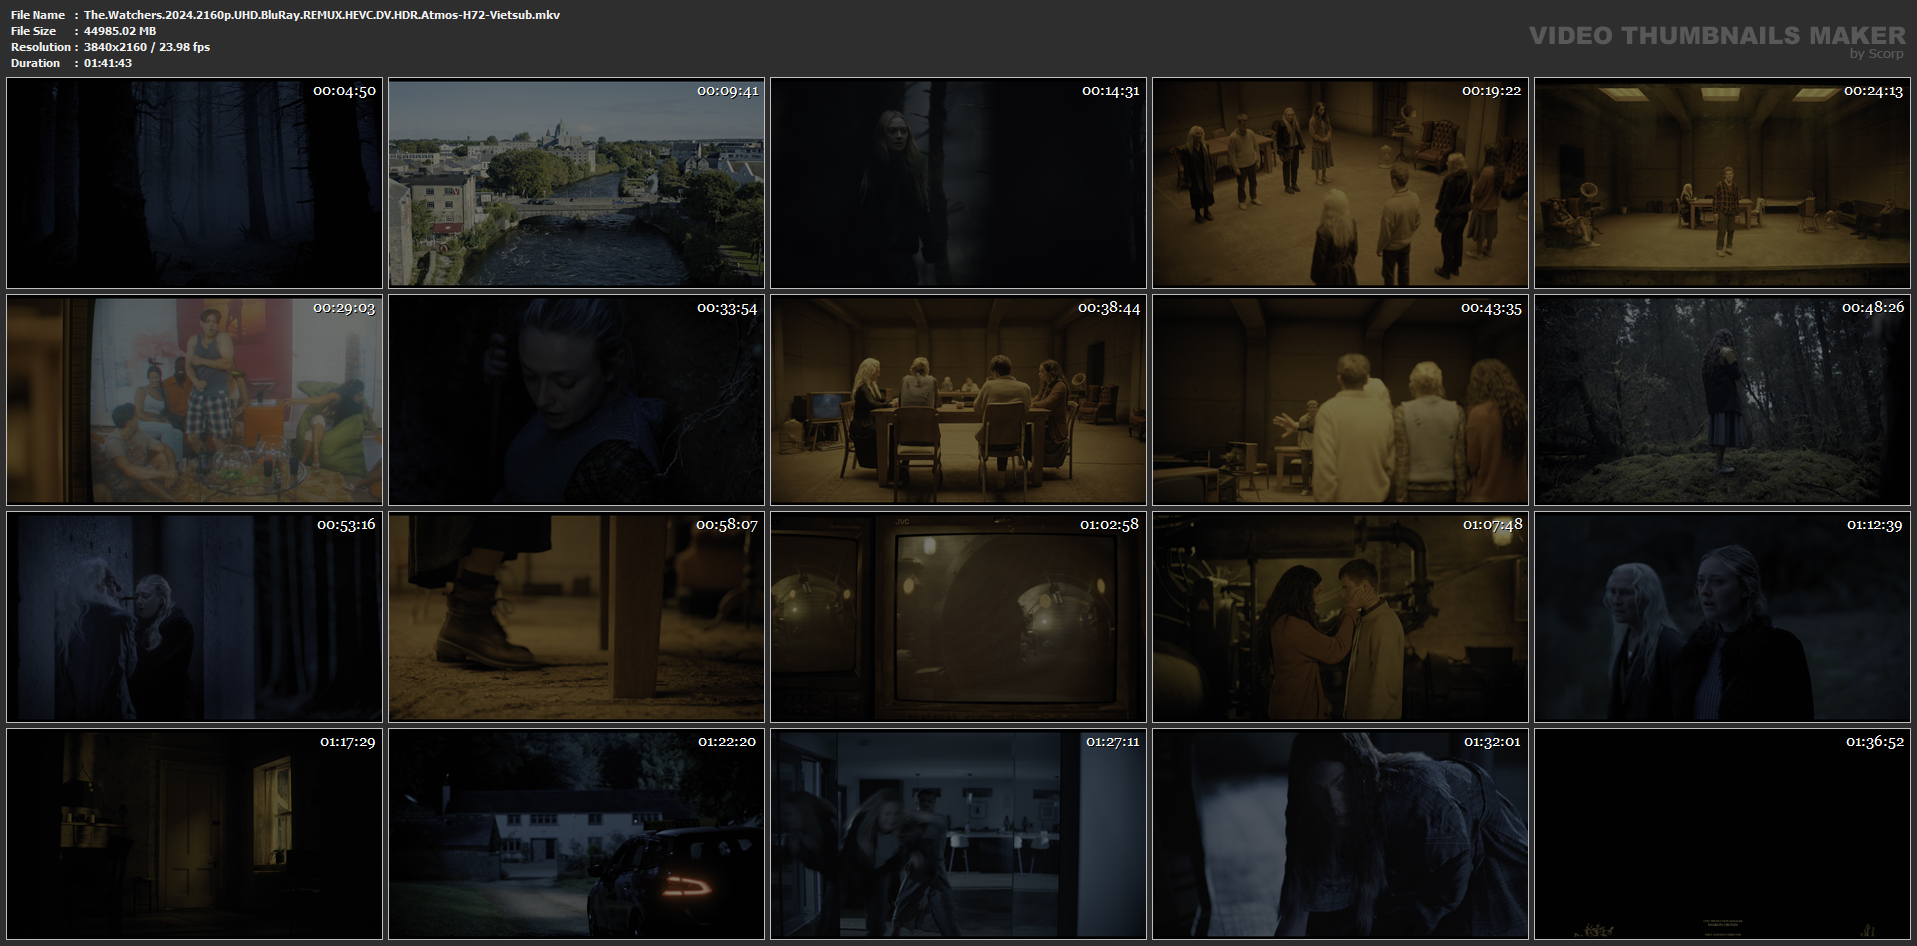Open the end credits thumbnail at 01:36:52
1917x946 pixels.
[x=1722, y=834]
